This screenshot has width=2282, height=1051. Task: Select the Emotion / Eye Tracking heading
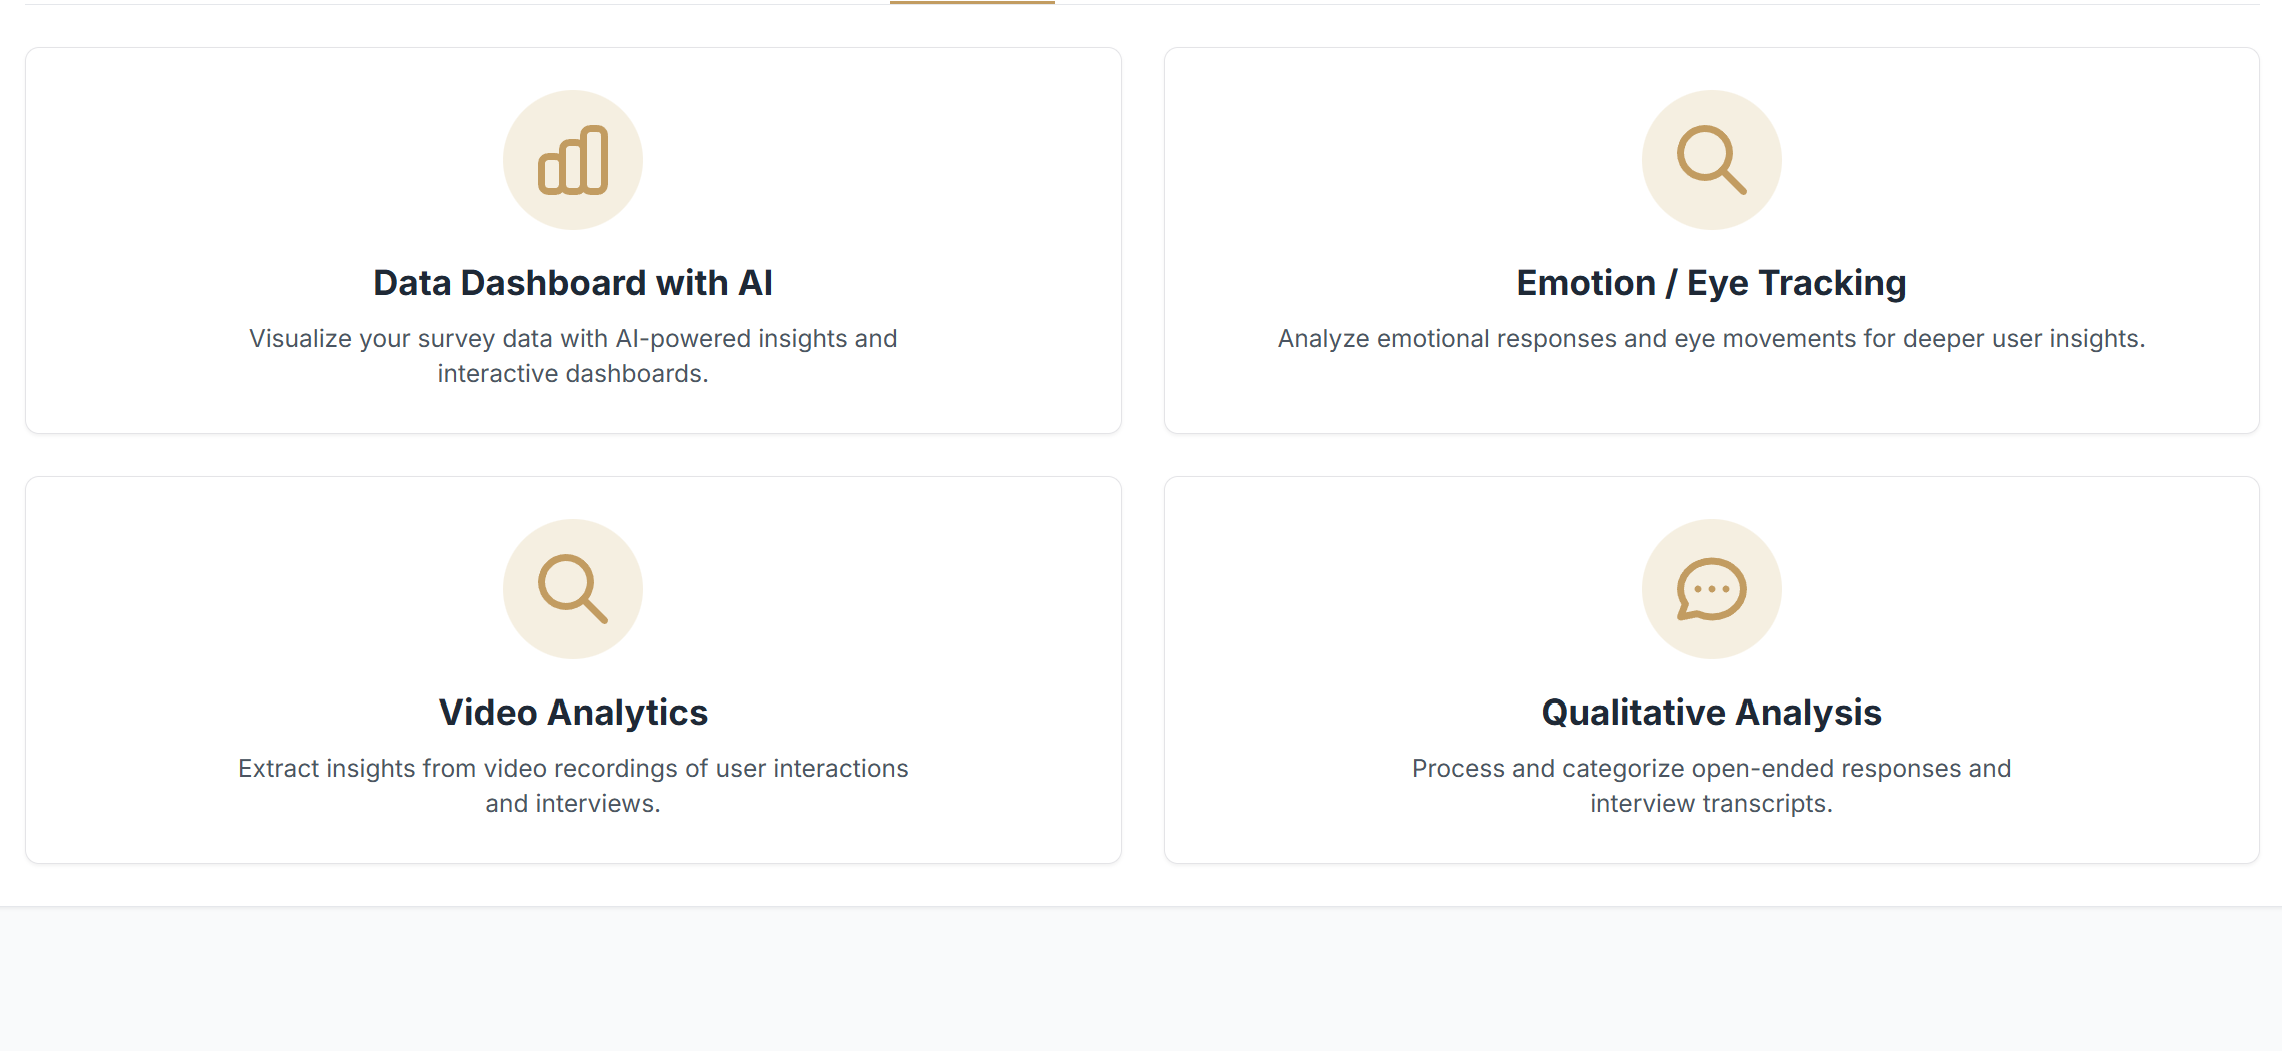point(1711,283)
